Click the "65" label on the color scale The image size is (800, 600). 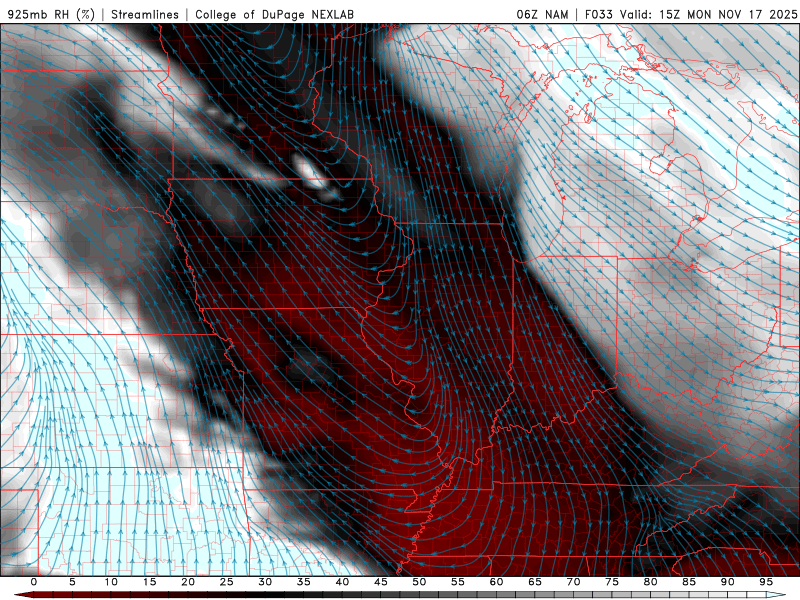click(535, 582)
